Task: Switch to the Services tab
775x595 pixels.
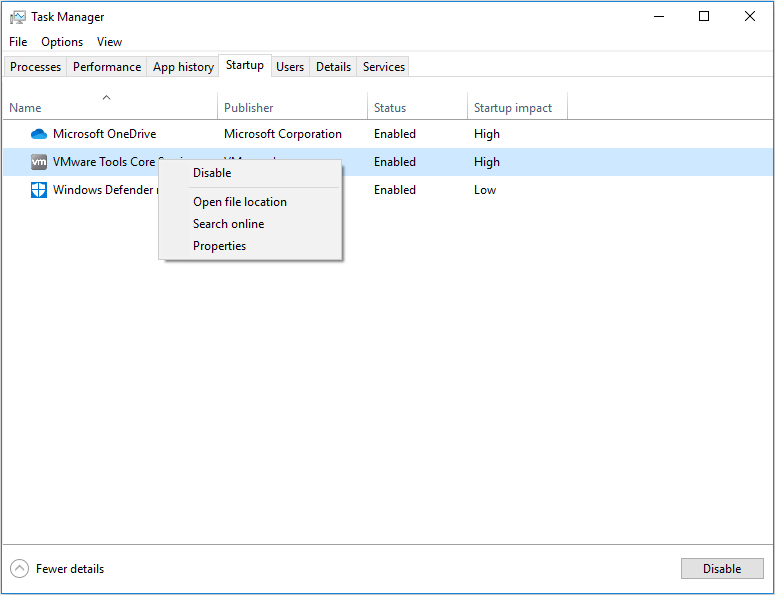Action: (384, 67)
